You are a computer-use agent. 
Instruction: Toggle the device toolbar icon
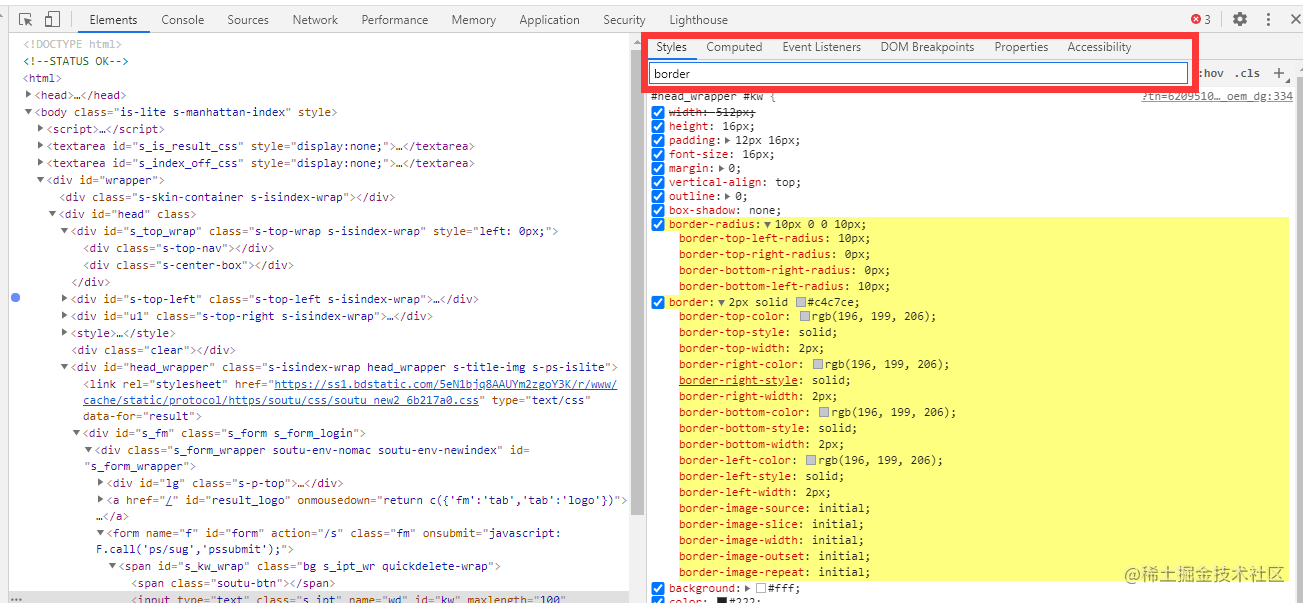(x=52, y=19)
